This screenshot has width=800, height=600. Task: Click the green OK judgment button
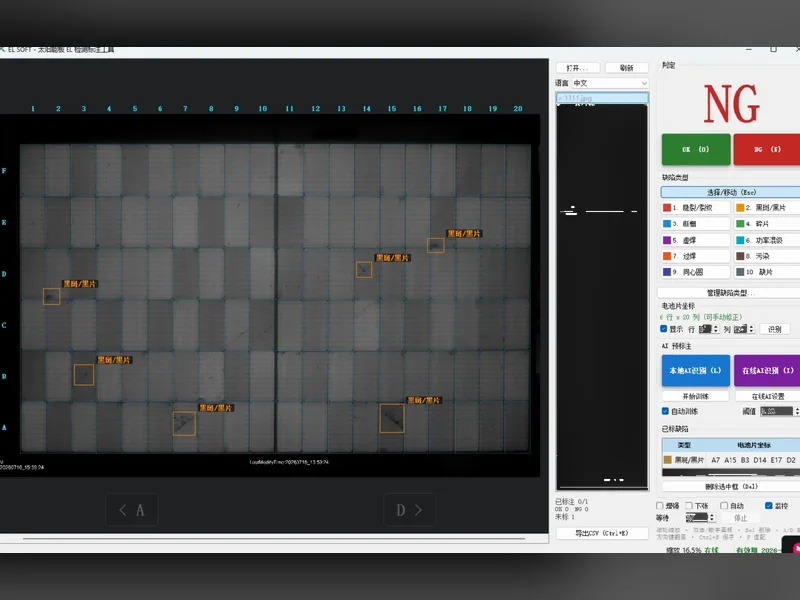(x=696, y=149)
